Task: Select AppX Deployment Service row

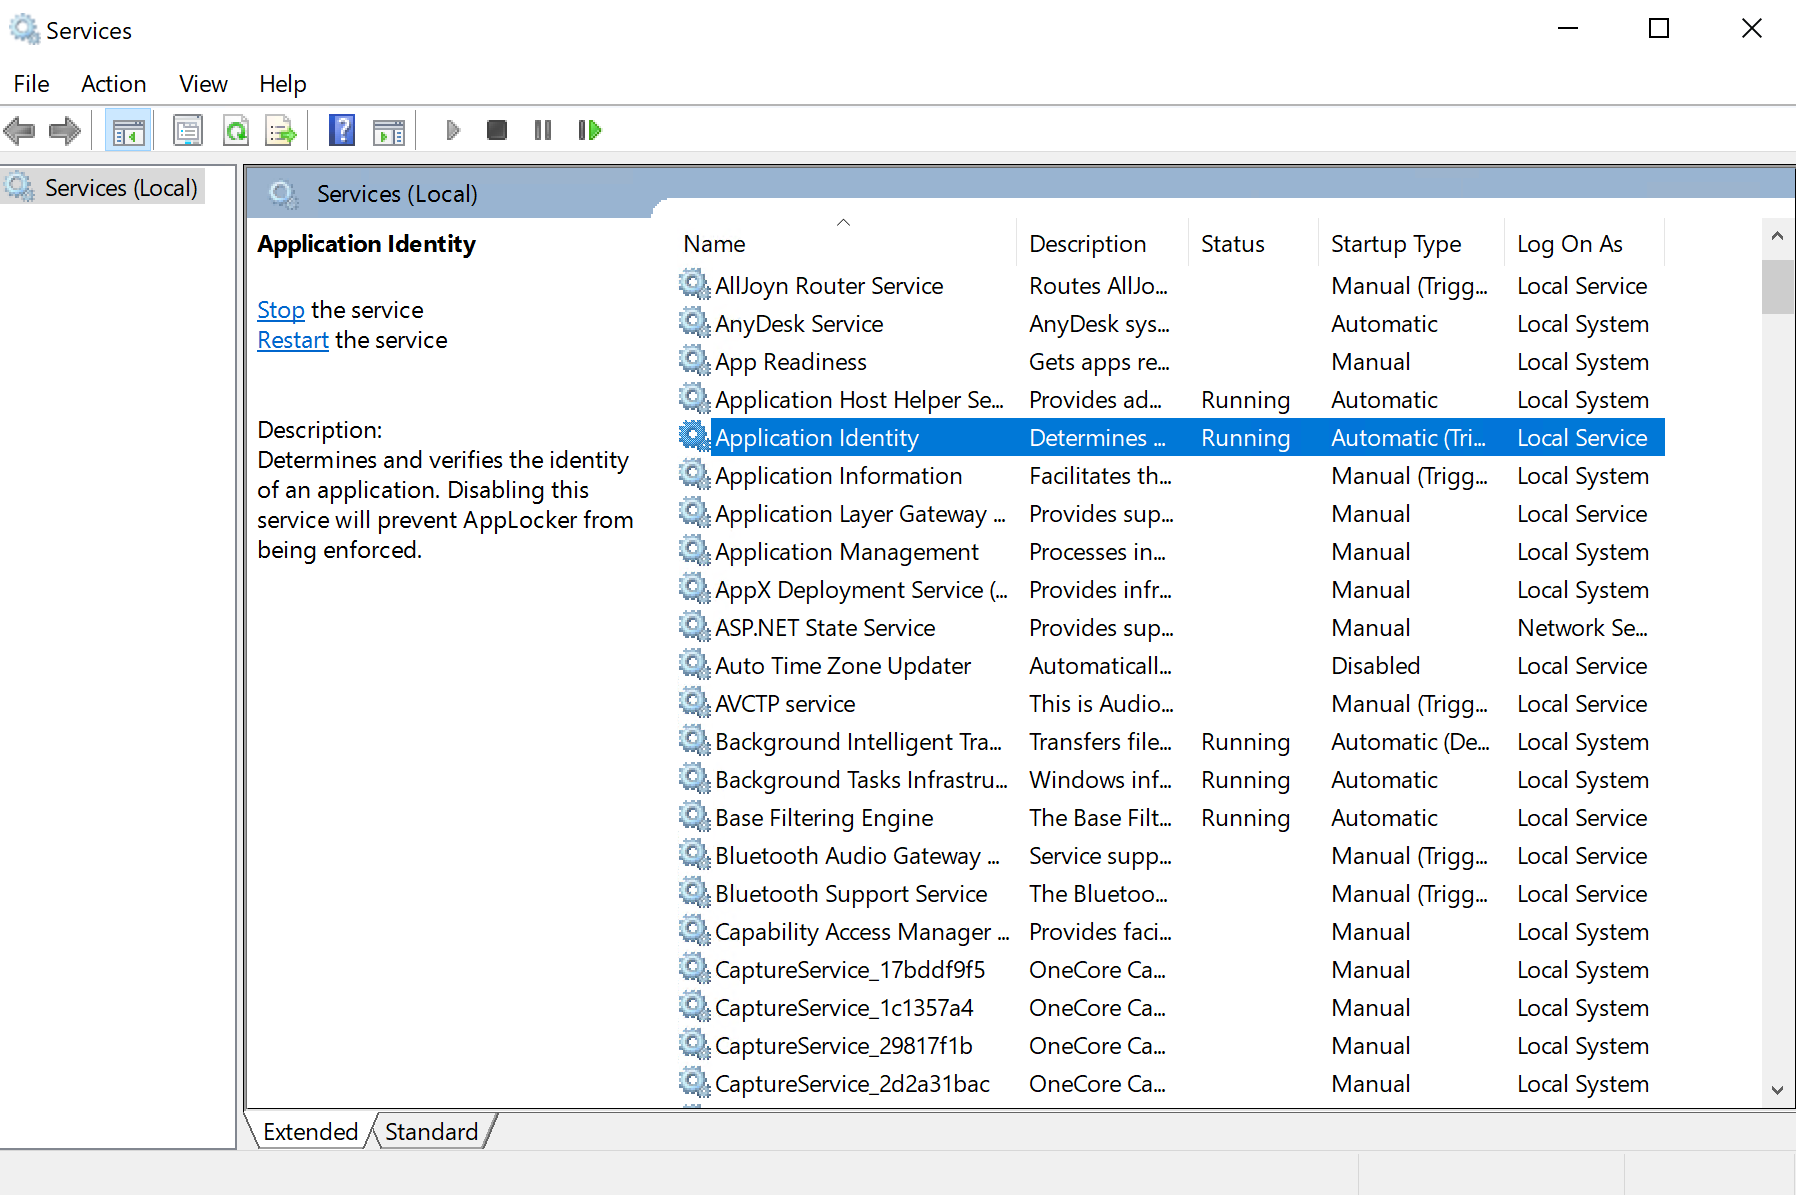Action: point(1171,589)
